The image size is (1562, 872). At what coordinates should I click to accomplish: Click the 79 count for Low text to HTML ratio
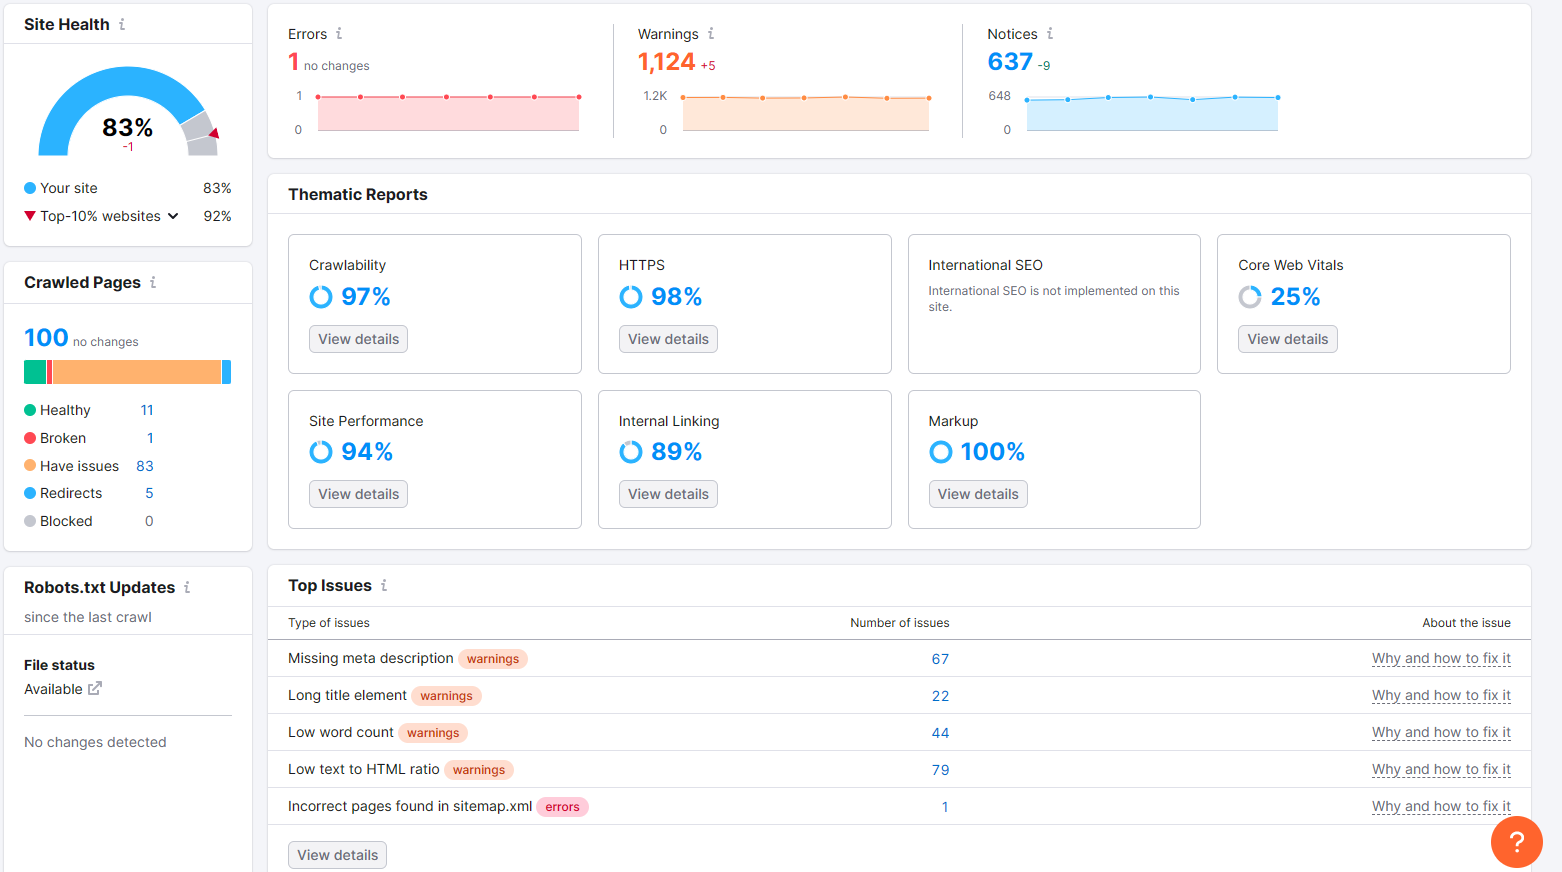[940, 770]
